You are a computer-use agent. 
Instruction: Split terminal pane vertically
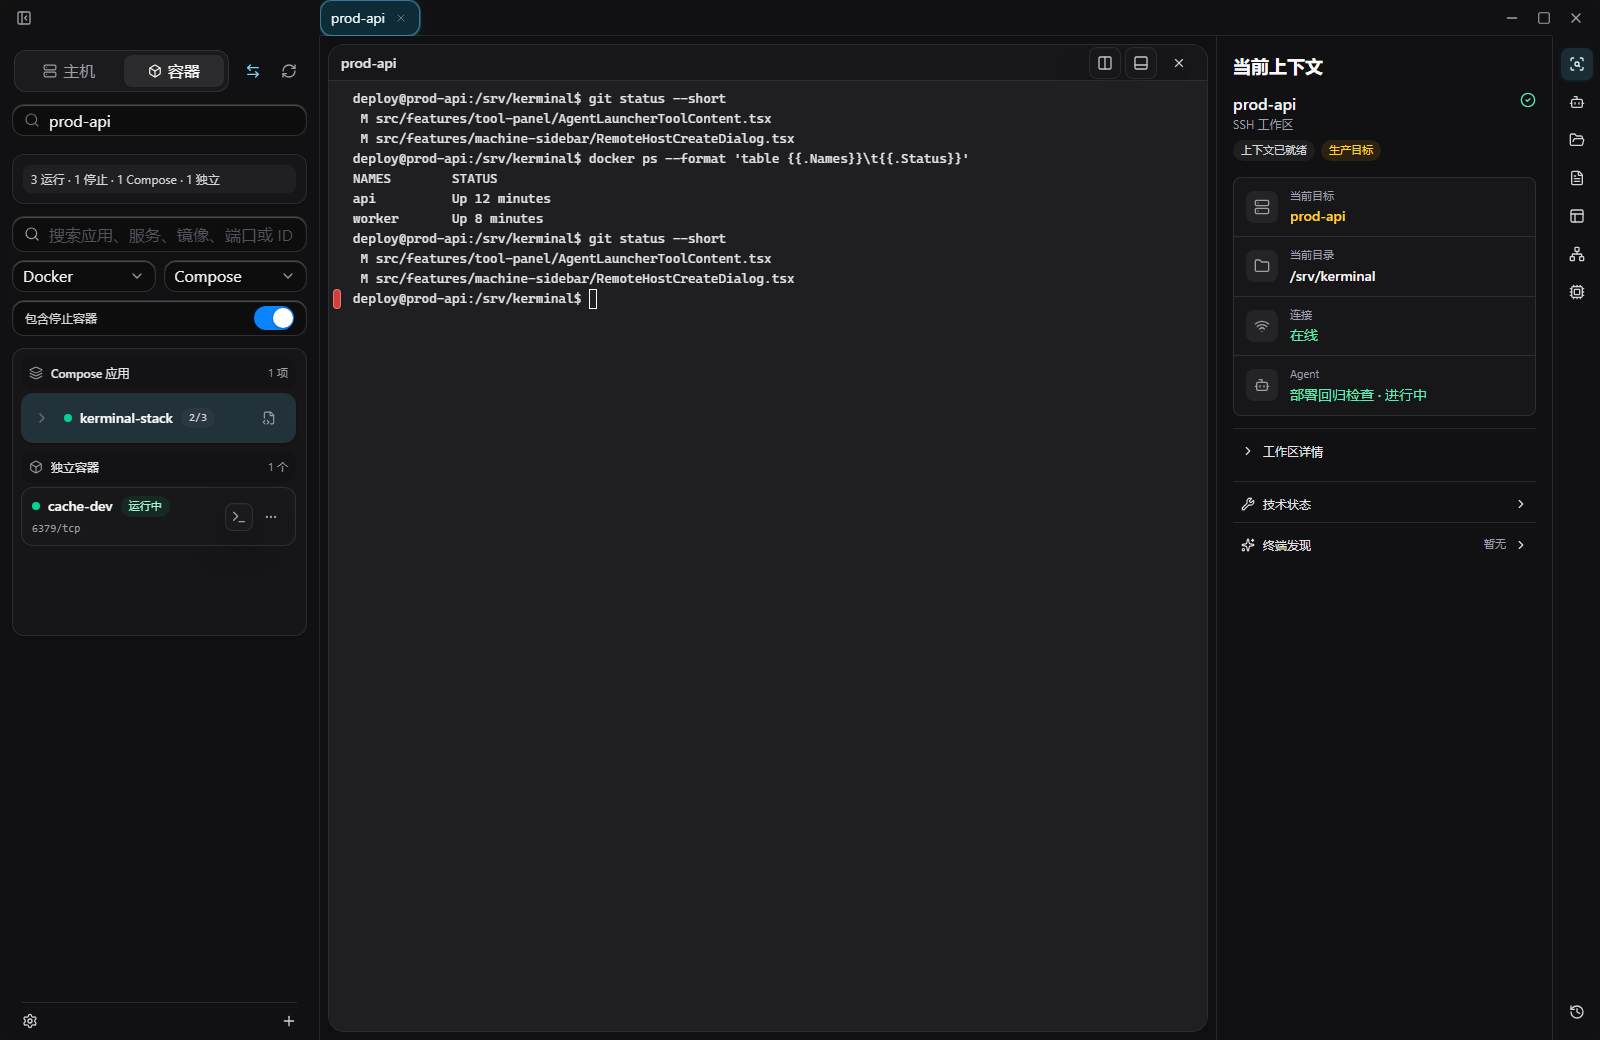coord(1105,63)
